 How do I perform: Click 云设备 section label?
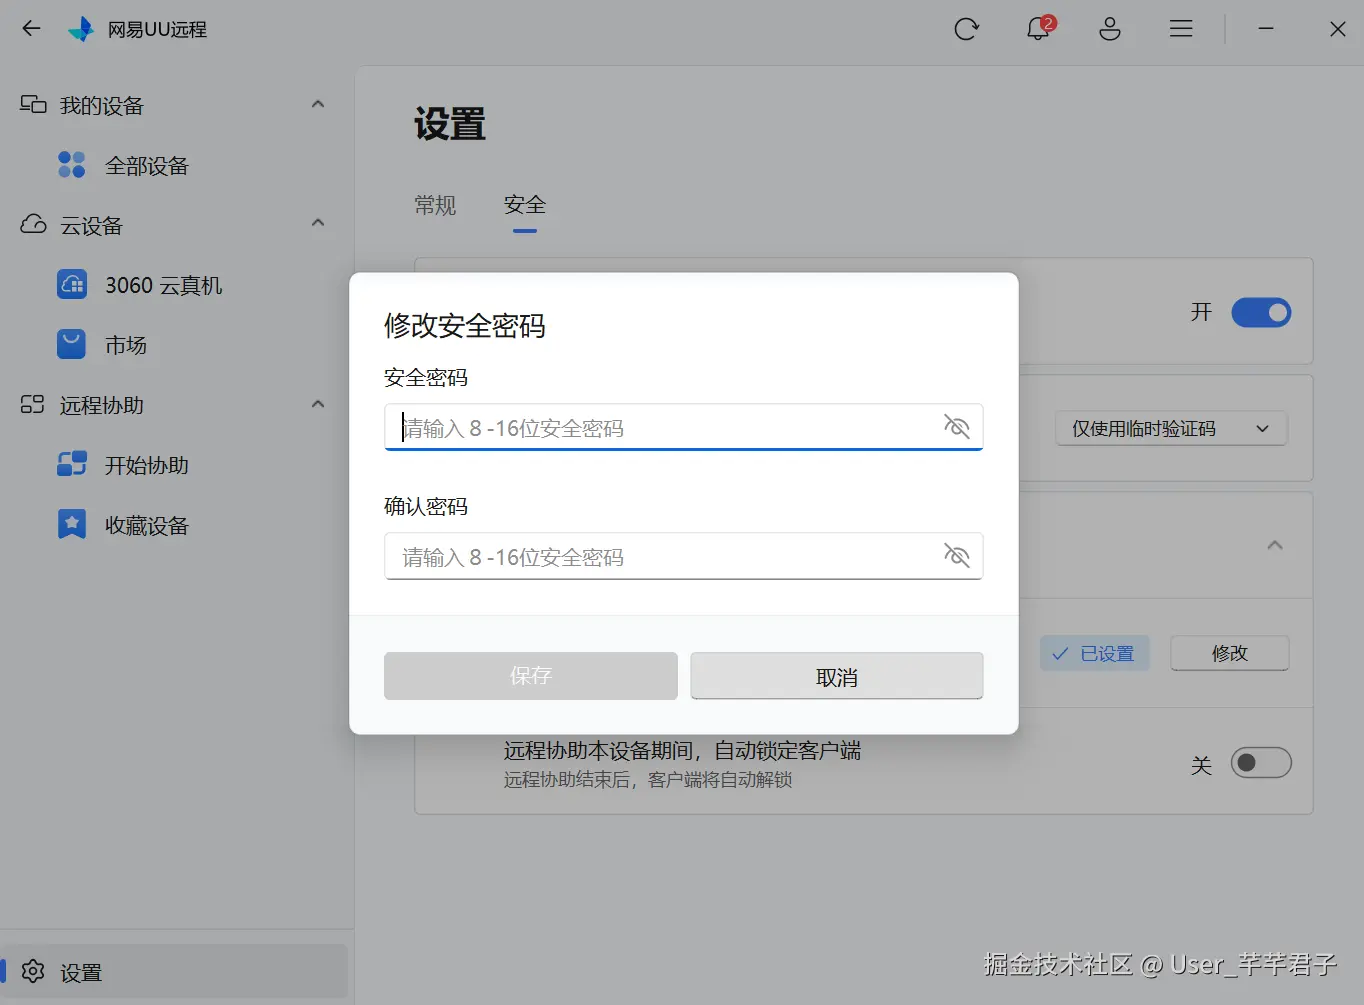91,225
